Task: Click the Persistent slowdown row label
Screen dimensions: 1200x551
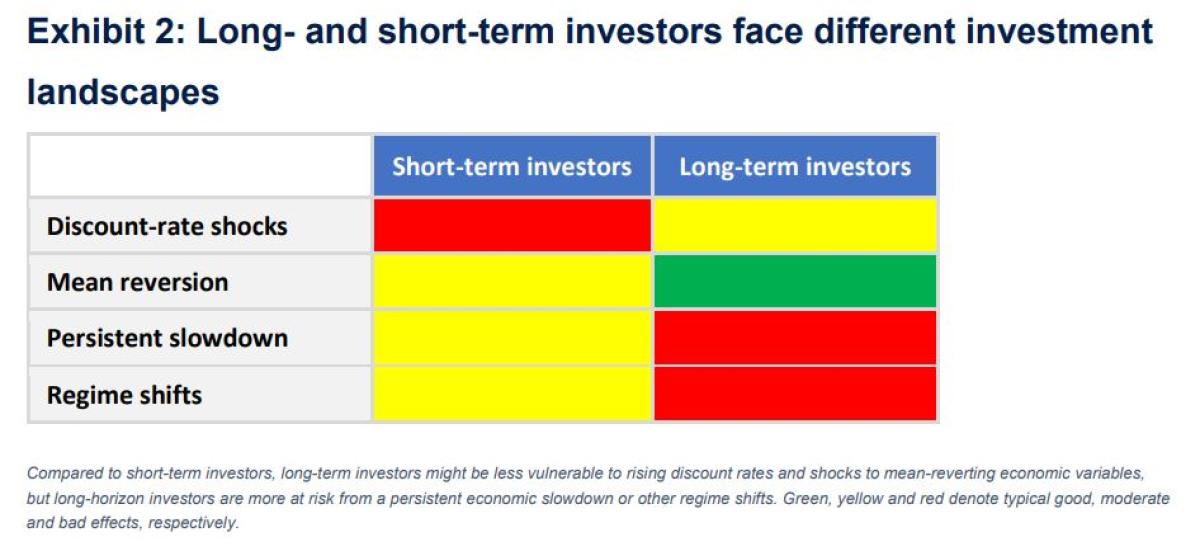Action: (x=167, y=338)
